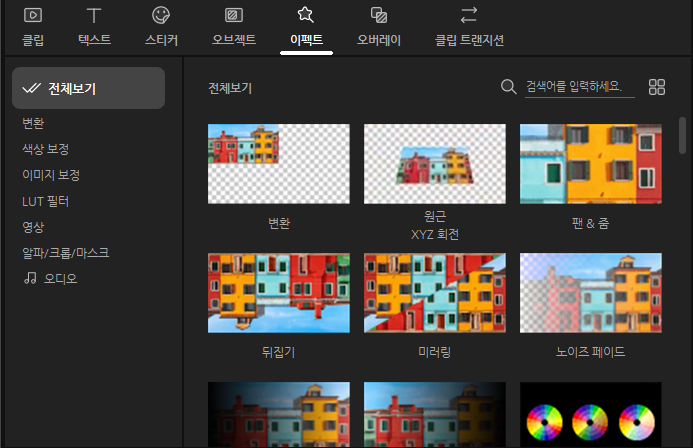The image size is (693, 448).
Task: Open the 클립 tab icon
Action: 33,16
